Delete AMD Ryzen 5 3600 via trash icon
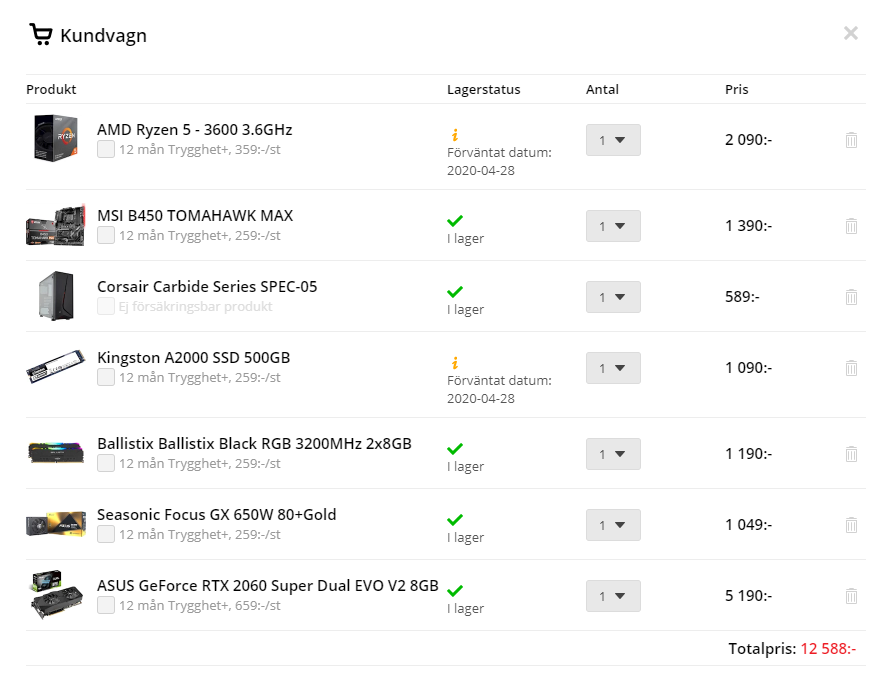896x677 pixels. click(x=851, y=140)
